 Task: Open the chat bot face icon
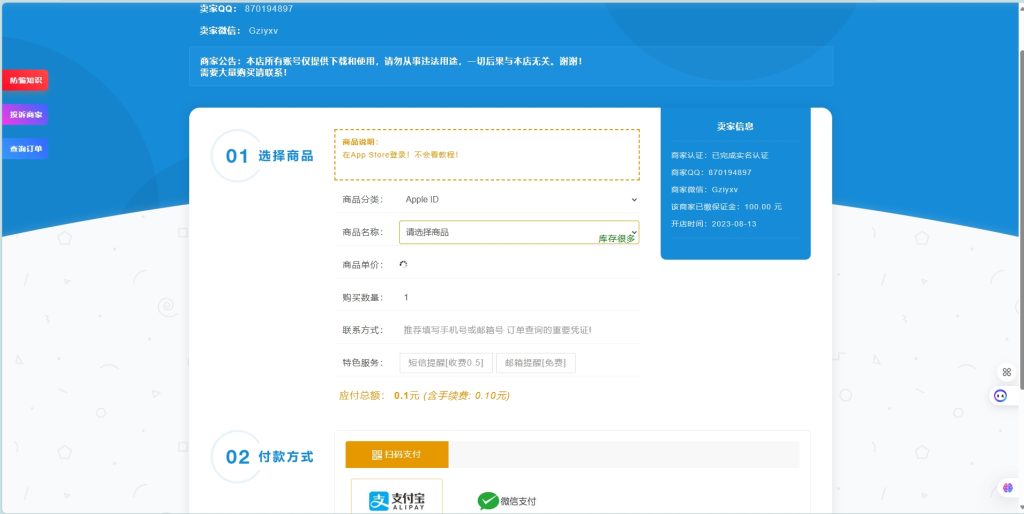[x=1000, y=395]
